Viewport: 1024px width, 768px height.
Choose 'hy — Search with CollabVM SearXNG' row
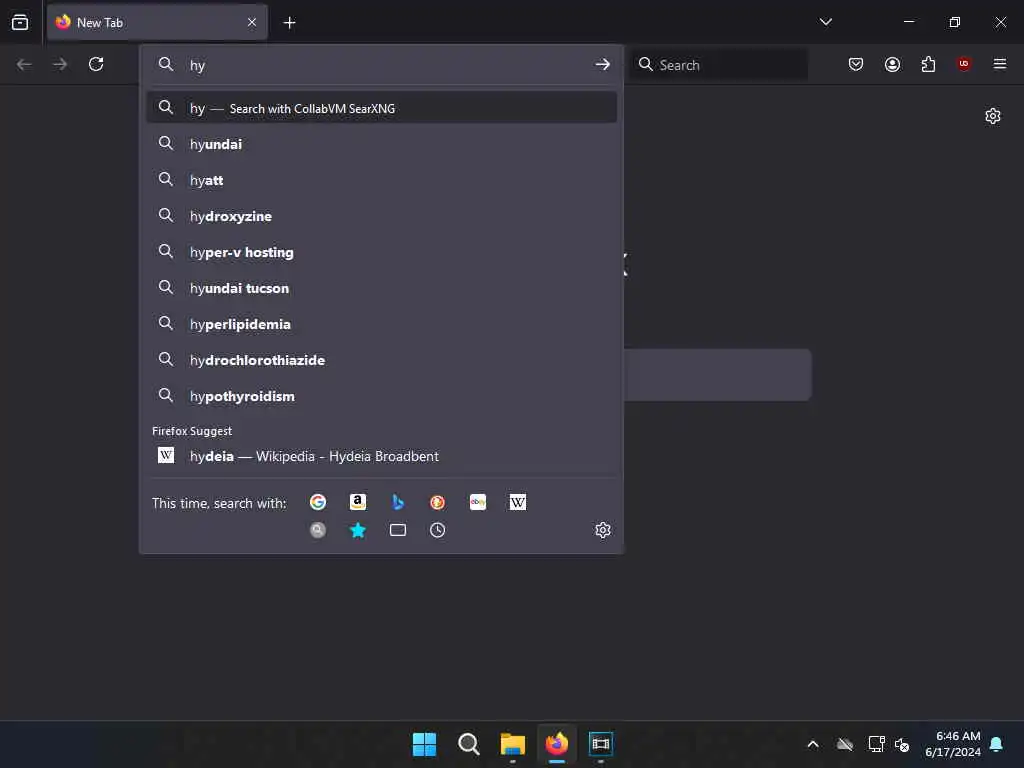[381, 108]
